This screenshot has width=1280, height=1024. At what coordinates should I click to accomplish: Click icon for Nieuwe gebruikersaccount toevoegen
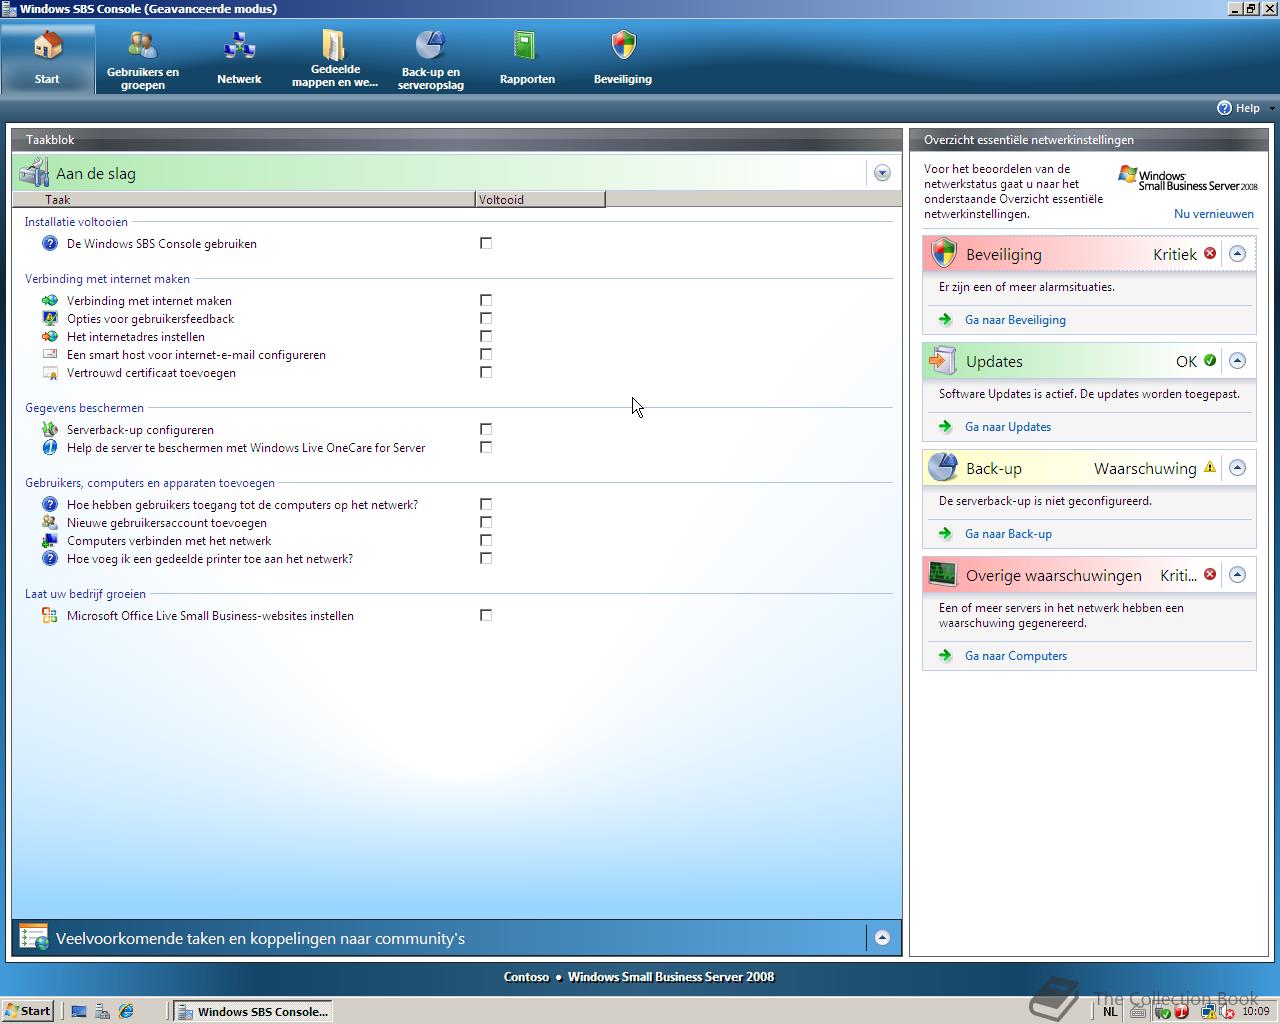50,522
